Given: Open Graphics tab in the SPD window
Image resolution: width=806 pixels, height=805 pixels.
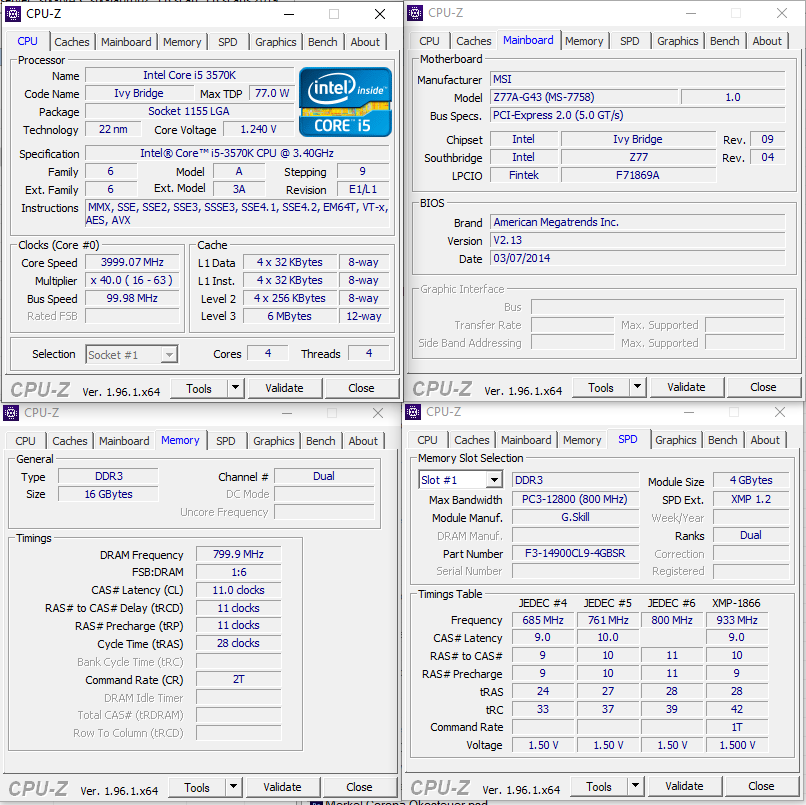Looking at the screenshot, I should tap(675, 440).
